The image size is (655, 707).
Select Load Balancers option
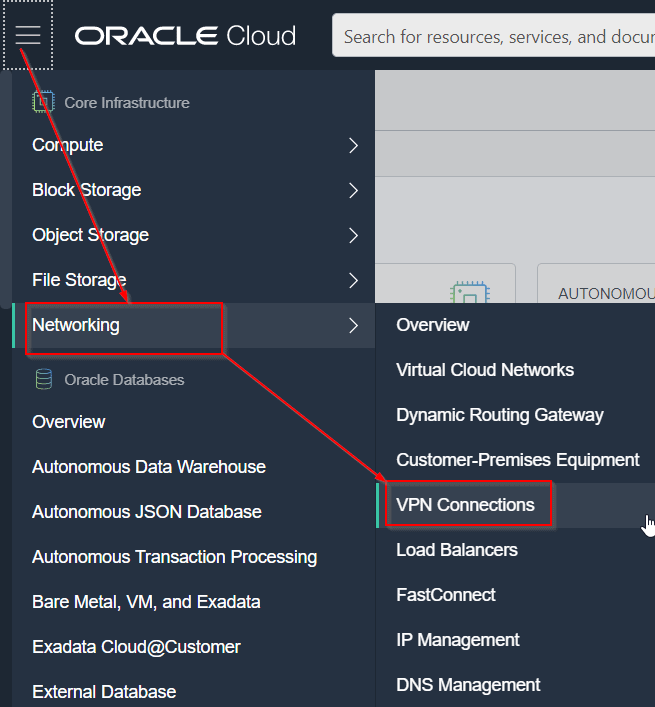coord(457,550)
